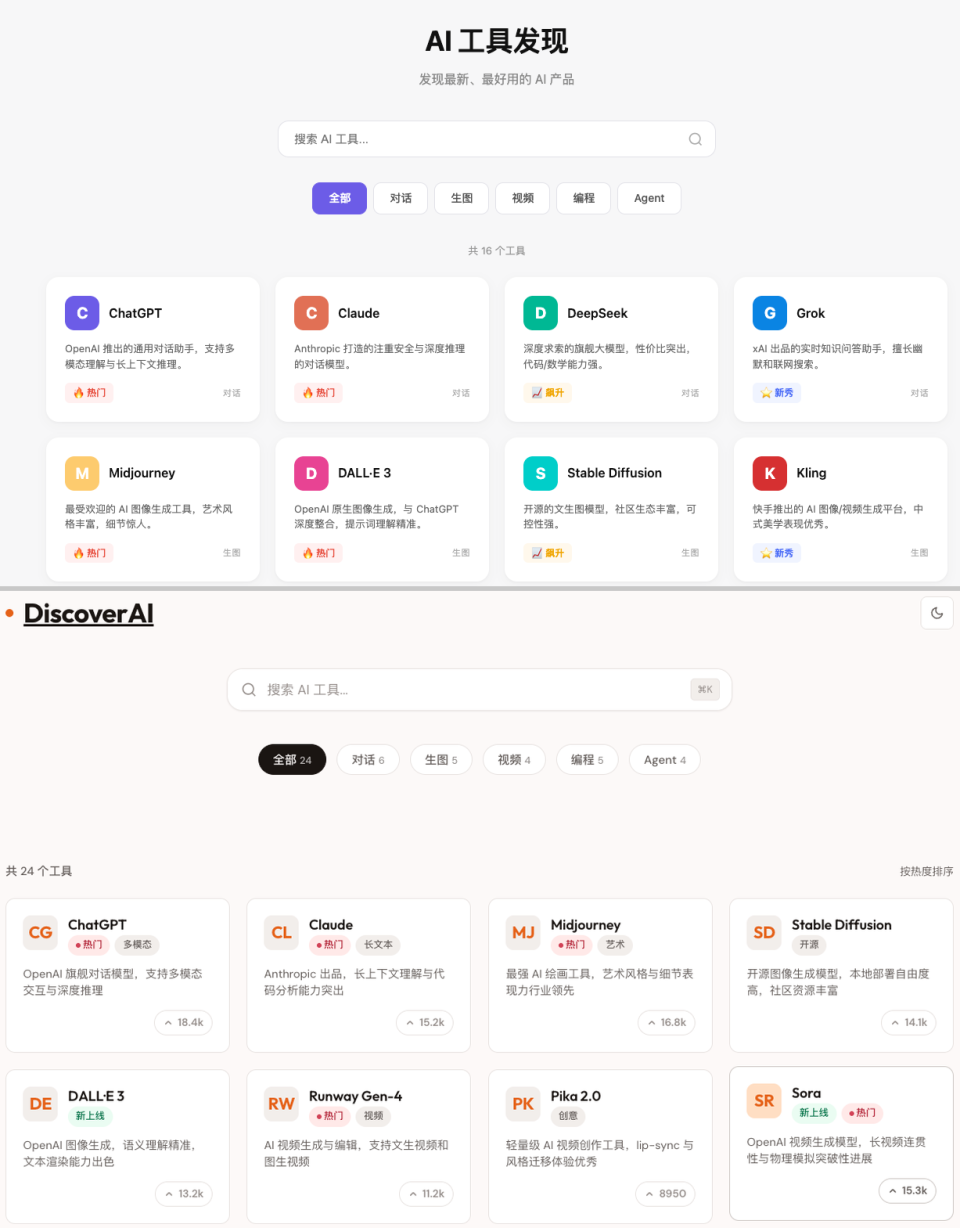The height and width of the screenshot is (1228, 960).
Task: Click the purple C icon of ChatGPT
Action: 82,313
